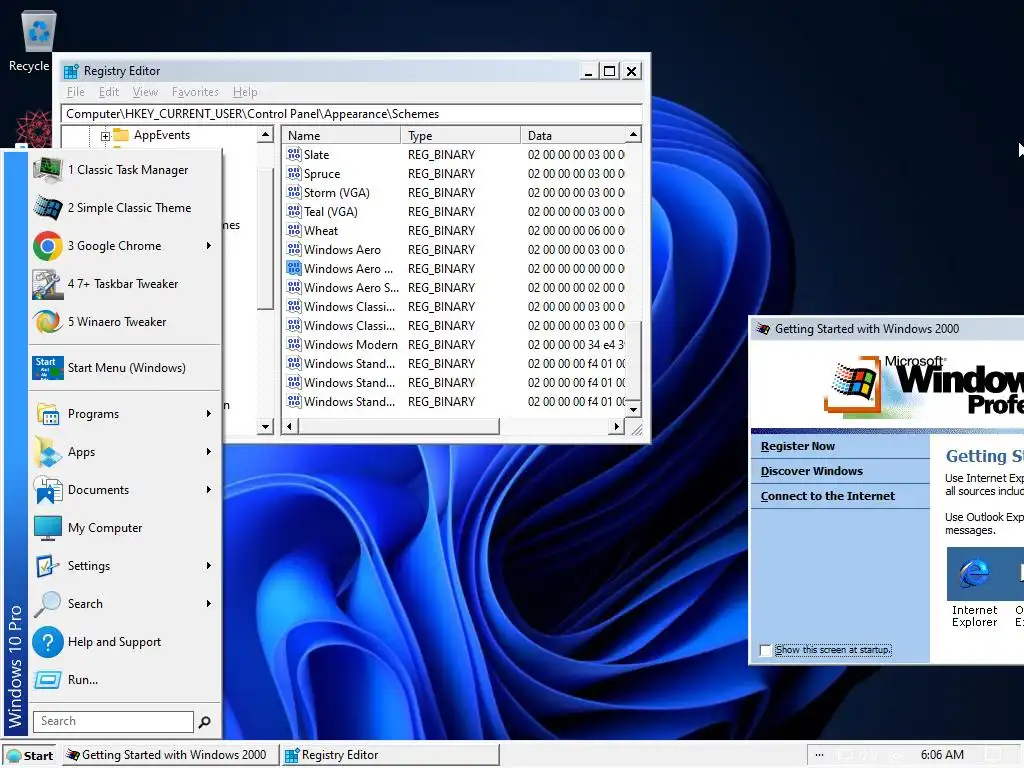Expand the Programs submenu arrow

pyautogui.click(x=209, y=414)
